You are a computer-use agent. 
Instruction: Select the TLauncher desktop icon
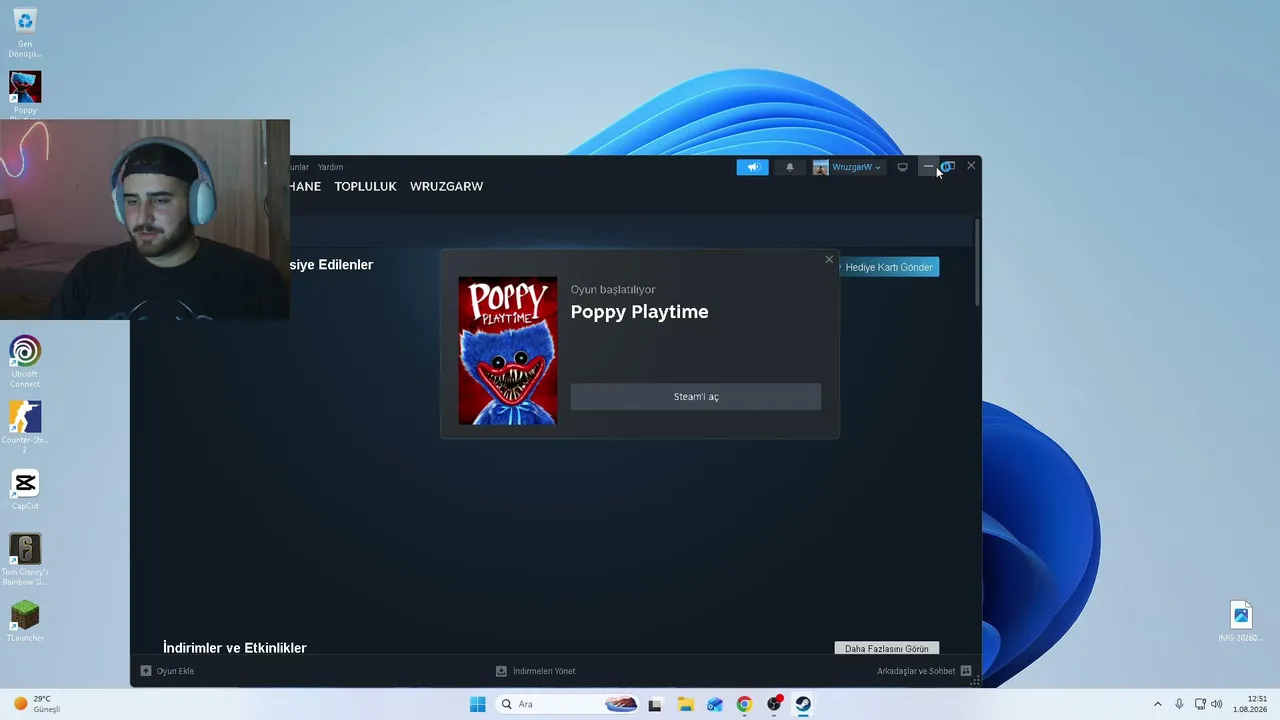coord(25,620)
